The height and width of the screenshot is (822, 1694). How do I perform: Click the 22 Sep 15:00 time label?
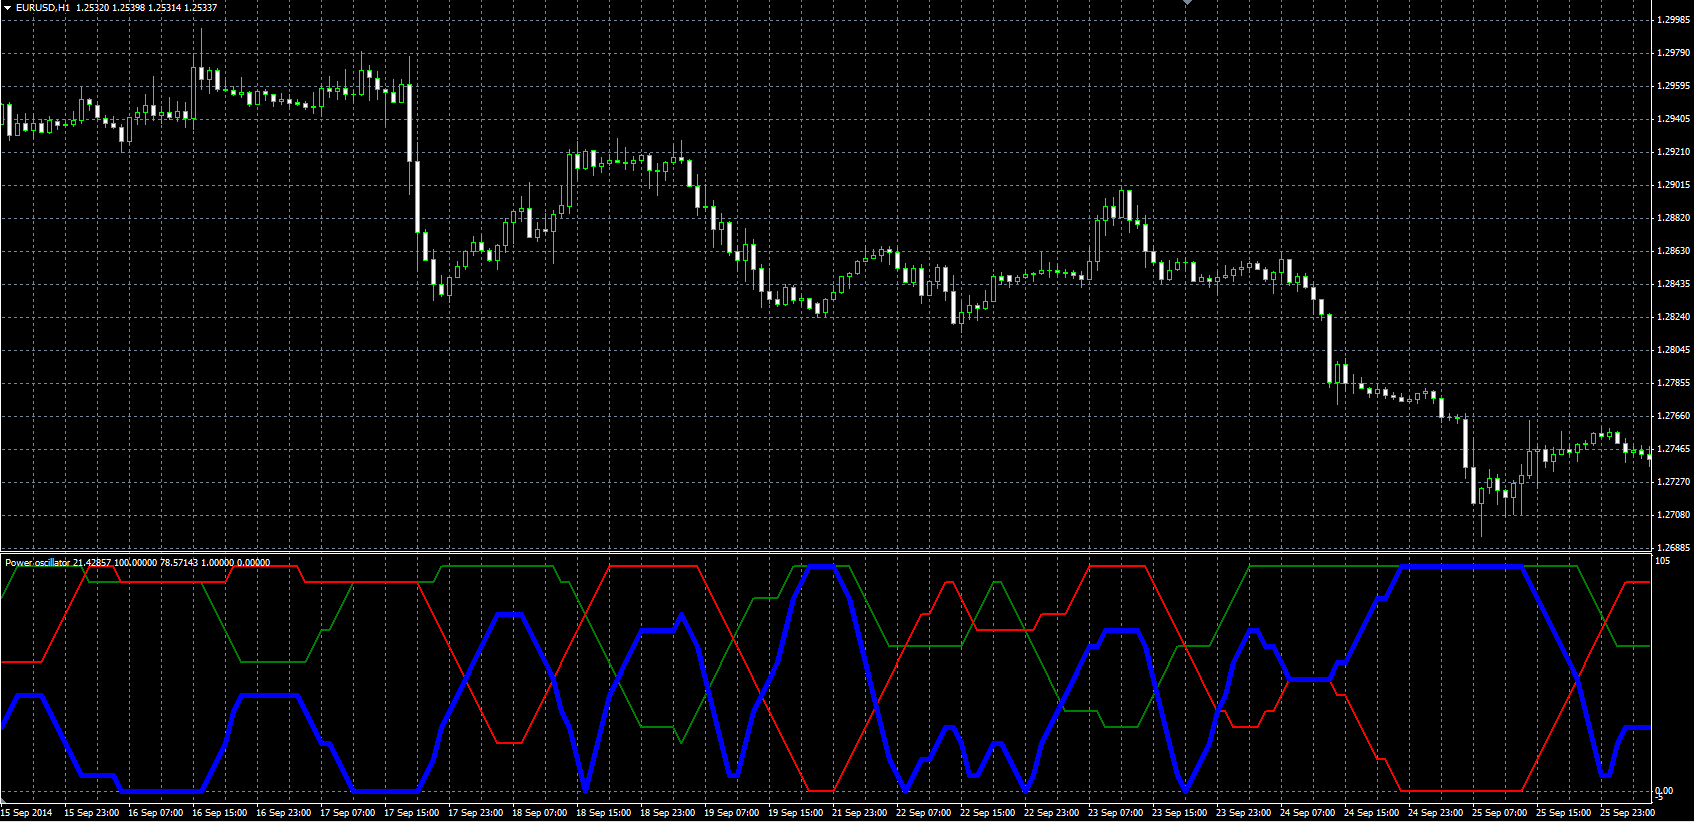[988, 812]
